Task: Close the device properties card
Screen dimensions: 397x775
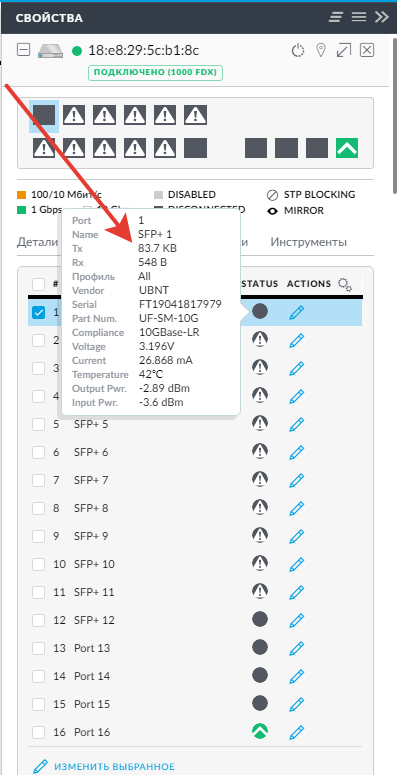Action: point(367,50)
